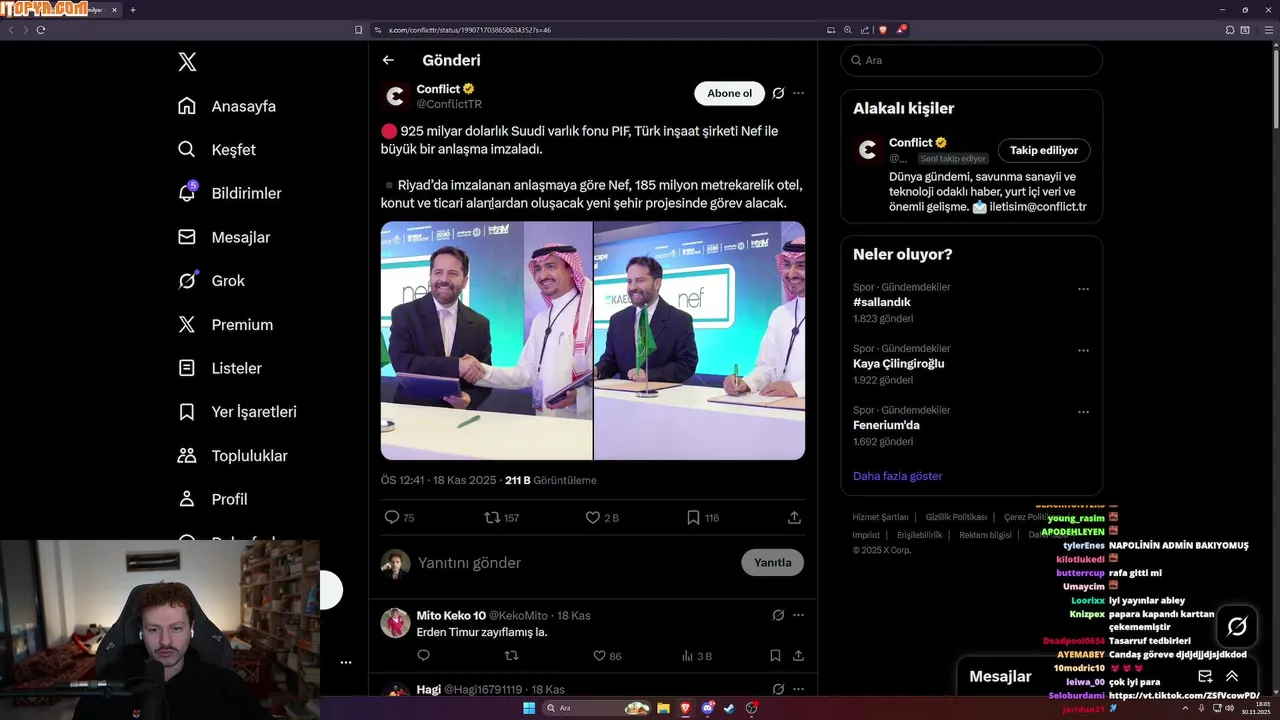Reply to Mito Keko's comment
The height and width of the screenshot is (720, 1280).
423,656
